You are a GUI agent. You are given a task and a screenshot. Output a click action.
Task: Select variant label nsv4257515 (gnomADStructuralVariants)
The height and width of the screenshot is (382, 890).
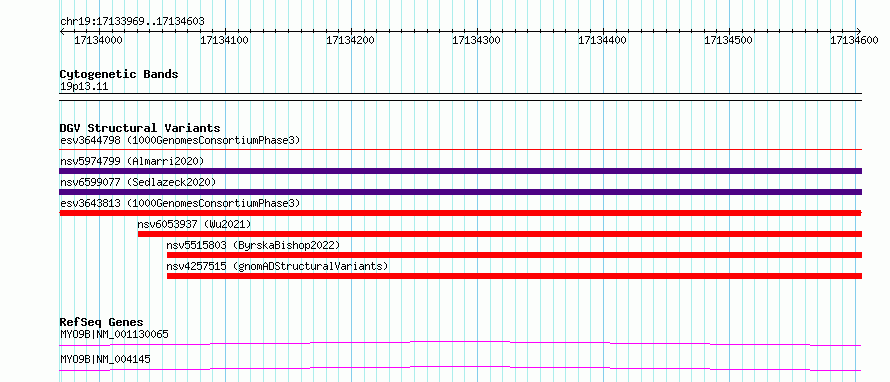click(278, 266)
